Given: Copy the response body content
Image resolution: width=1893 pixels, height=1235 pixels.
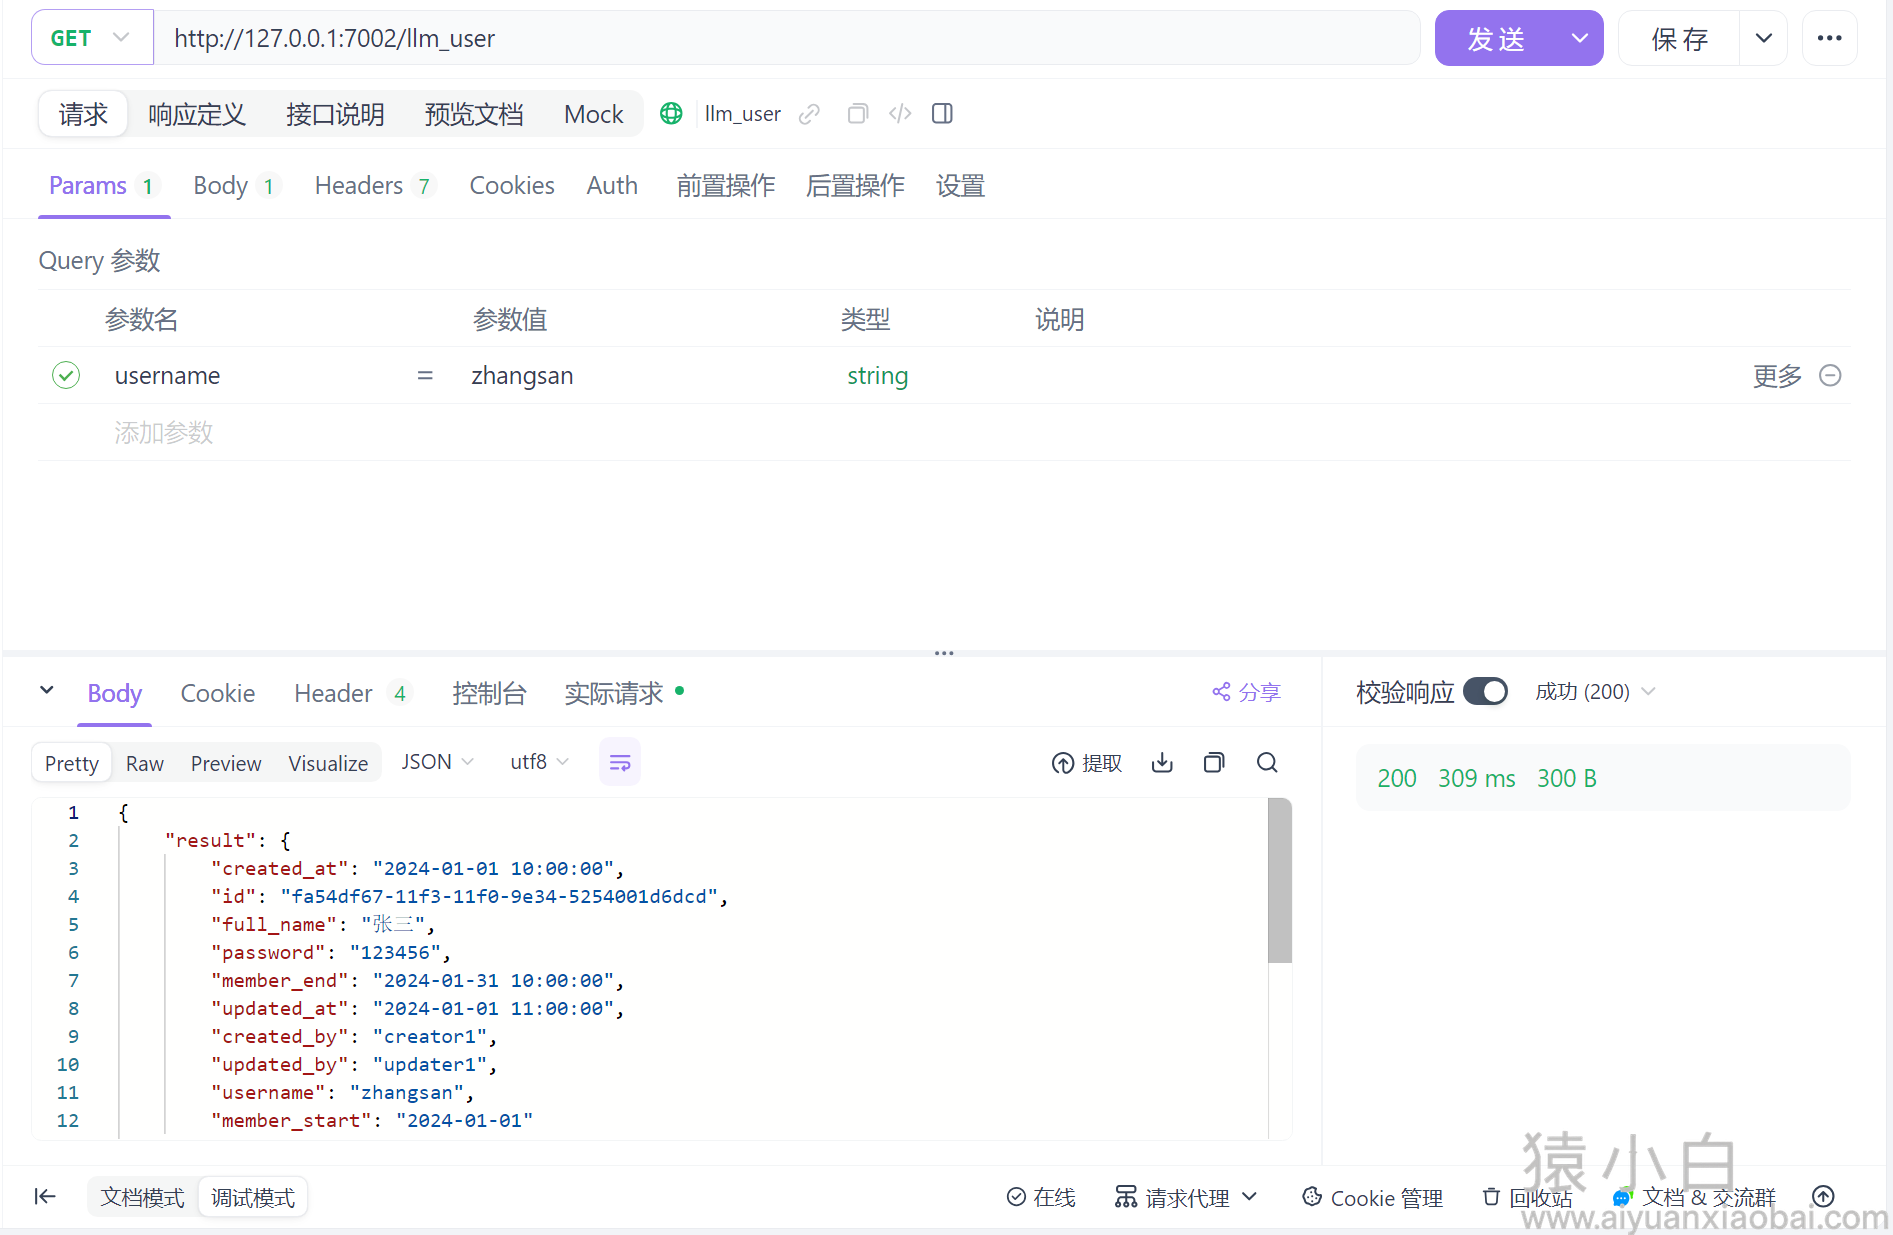Looking at the screenshot, I should (1214, 763).
